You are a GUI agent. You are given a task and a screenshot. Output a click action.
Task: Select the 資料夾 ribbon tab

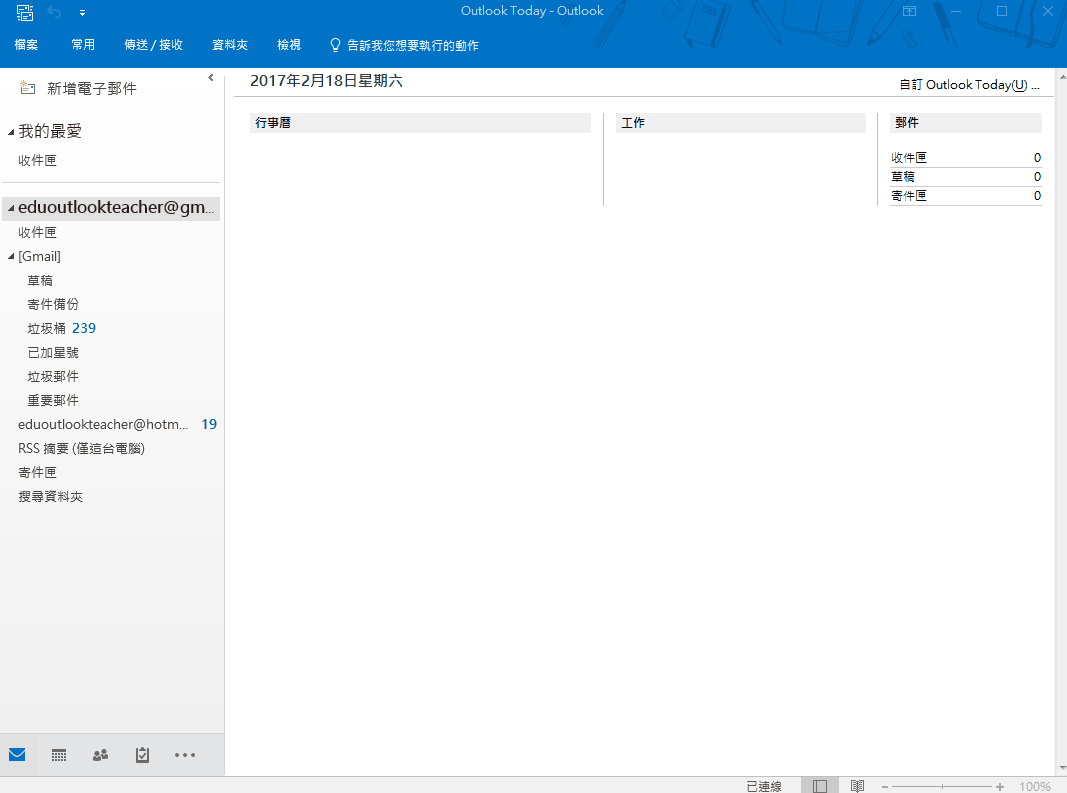(x=230, y=45)
